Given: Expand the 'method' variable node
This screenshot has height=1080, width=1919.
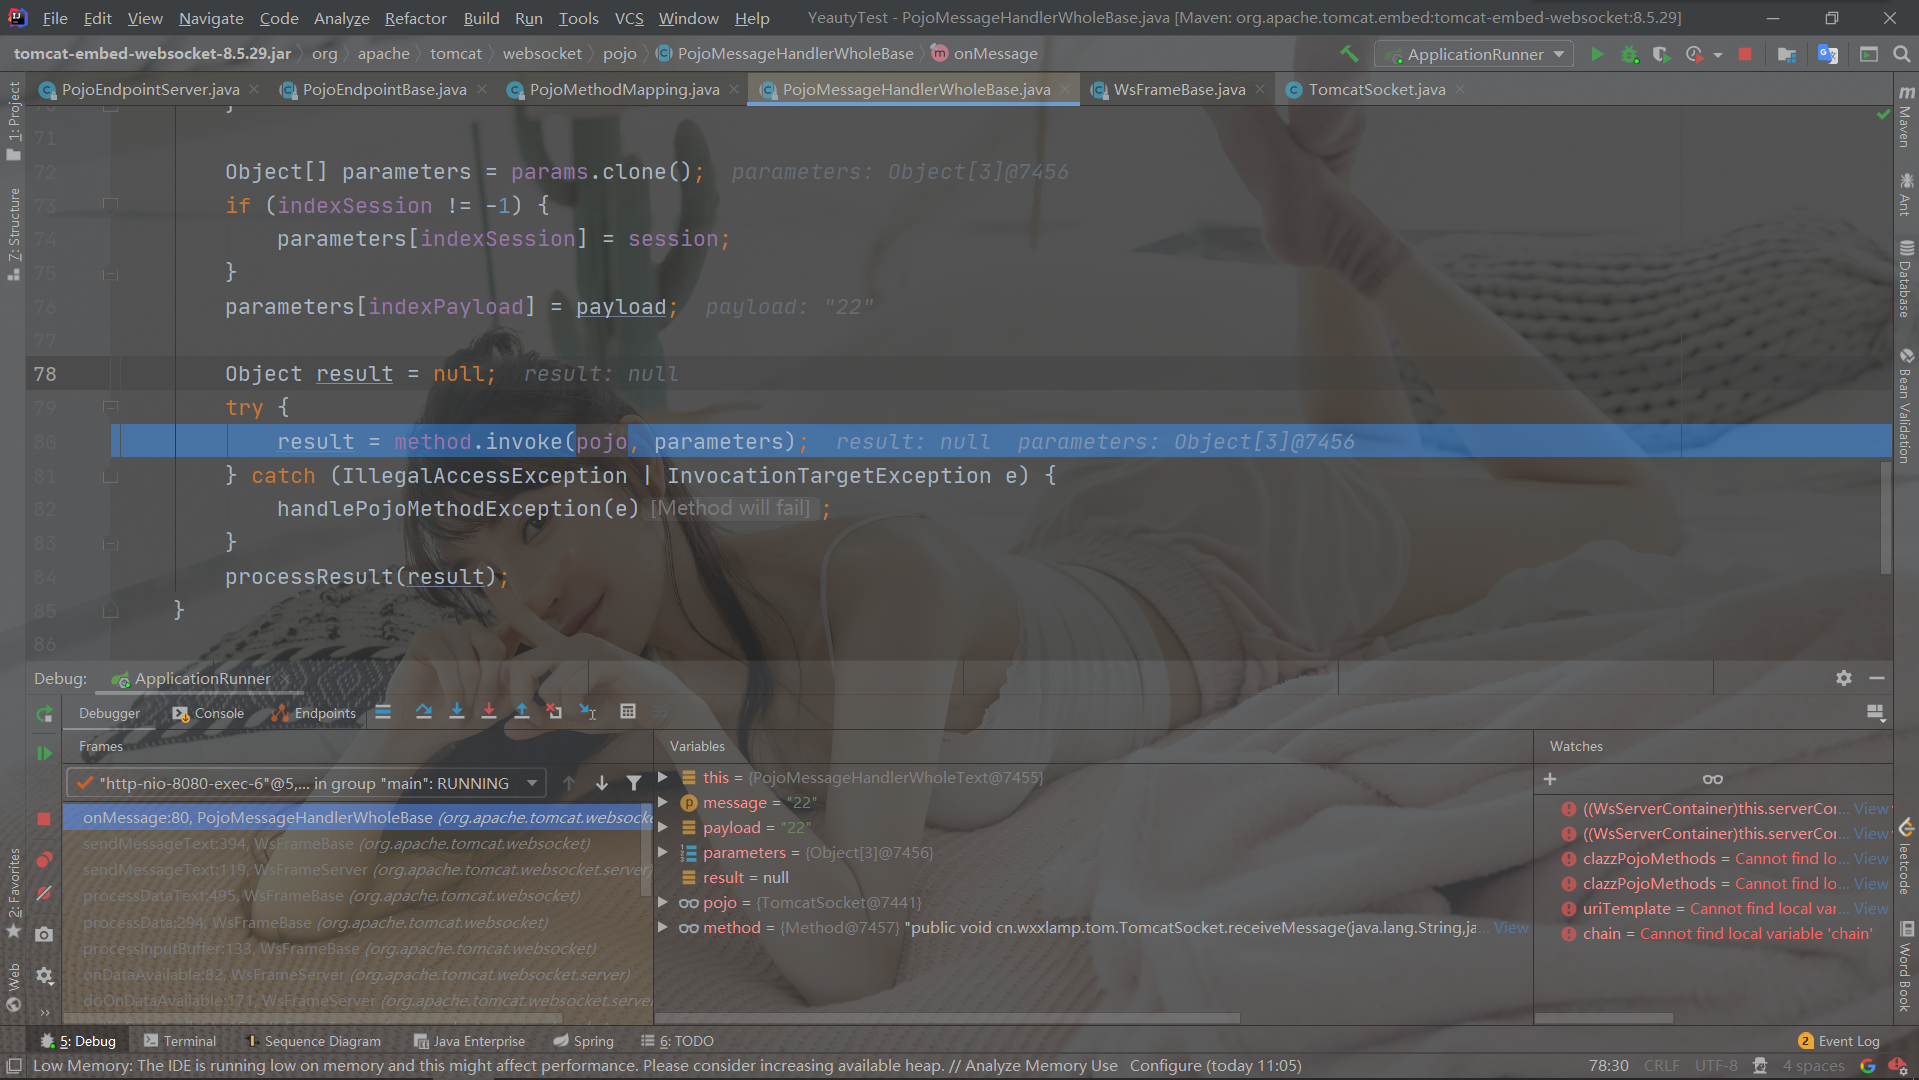Looking at the screenshot, I should point(662,927).
